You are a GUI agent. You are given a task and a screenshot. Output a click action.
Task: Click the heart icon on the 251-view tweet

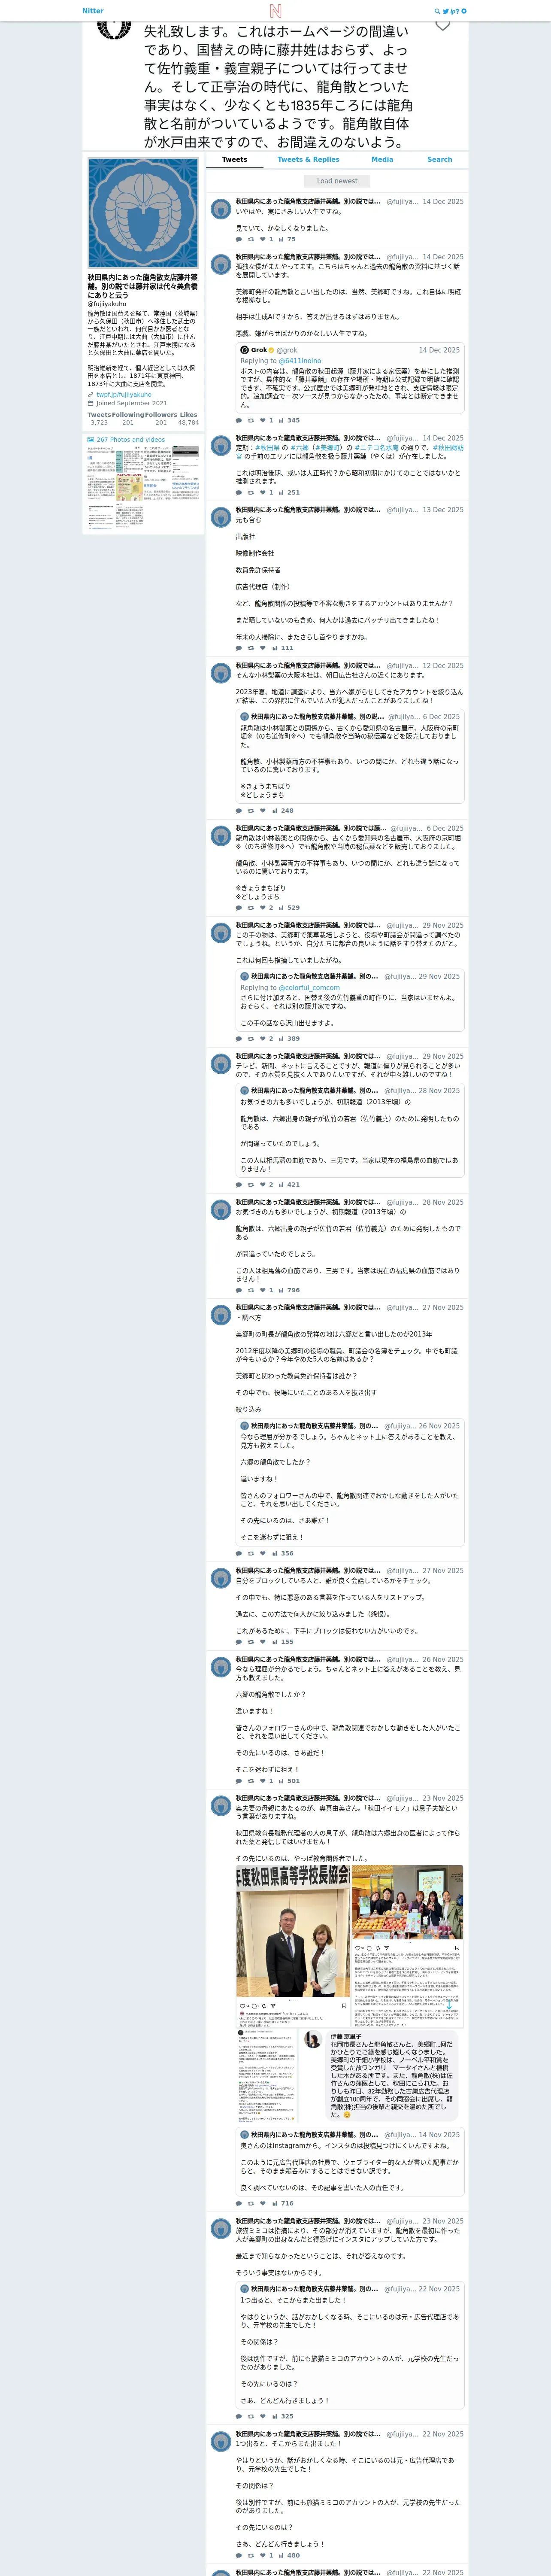point(263,492)
